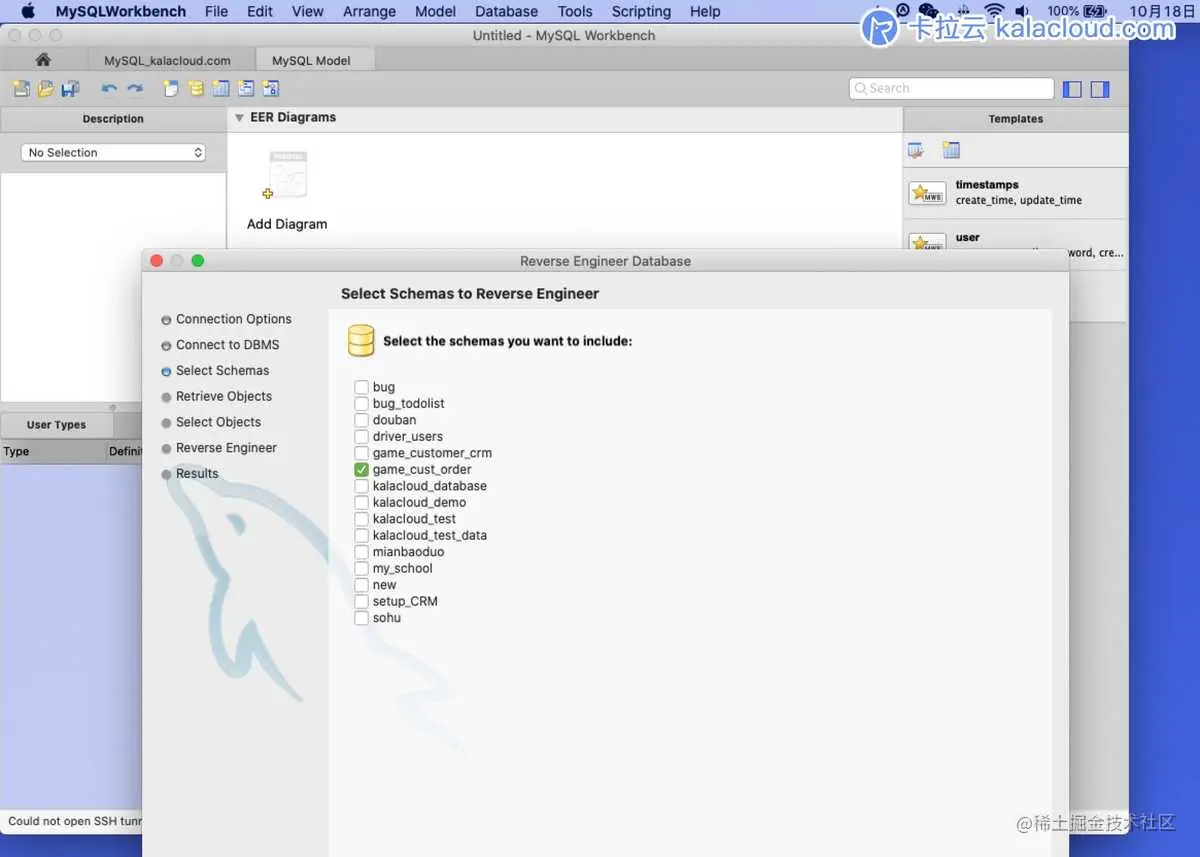The height and width of the screenshot is (857, 1200).
Task: Open the Arrange menu
Action: click(369, 11)
